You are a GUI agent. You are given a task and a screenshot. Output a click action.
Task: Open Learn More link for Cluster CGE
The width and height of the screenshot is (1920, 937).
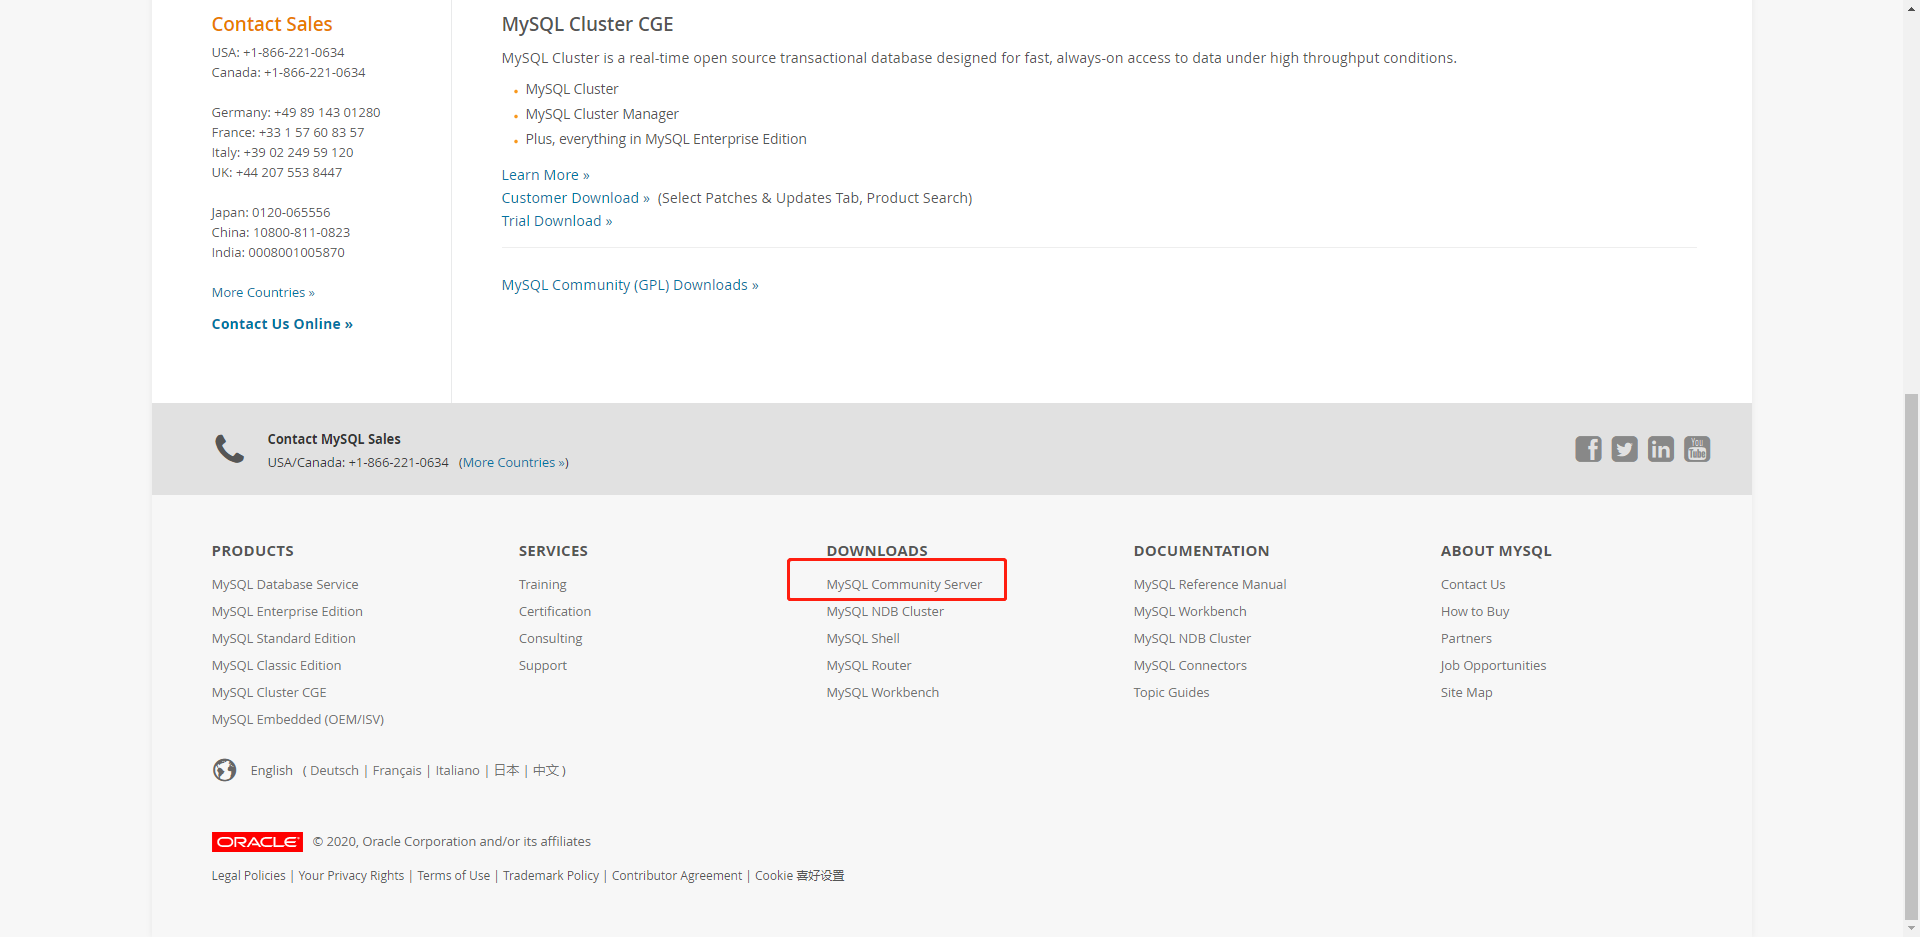click(546, 175)
